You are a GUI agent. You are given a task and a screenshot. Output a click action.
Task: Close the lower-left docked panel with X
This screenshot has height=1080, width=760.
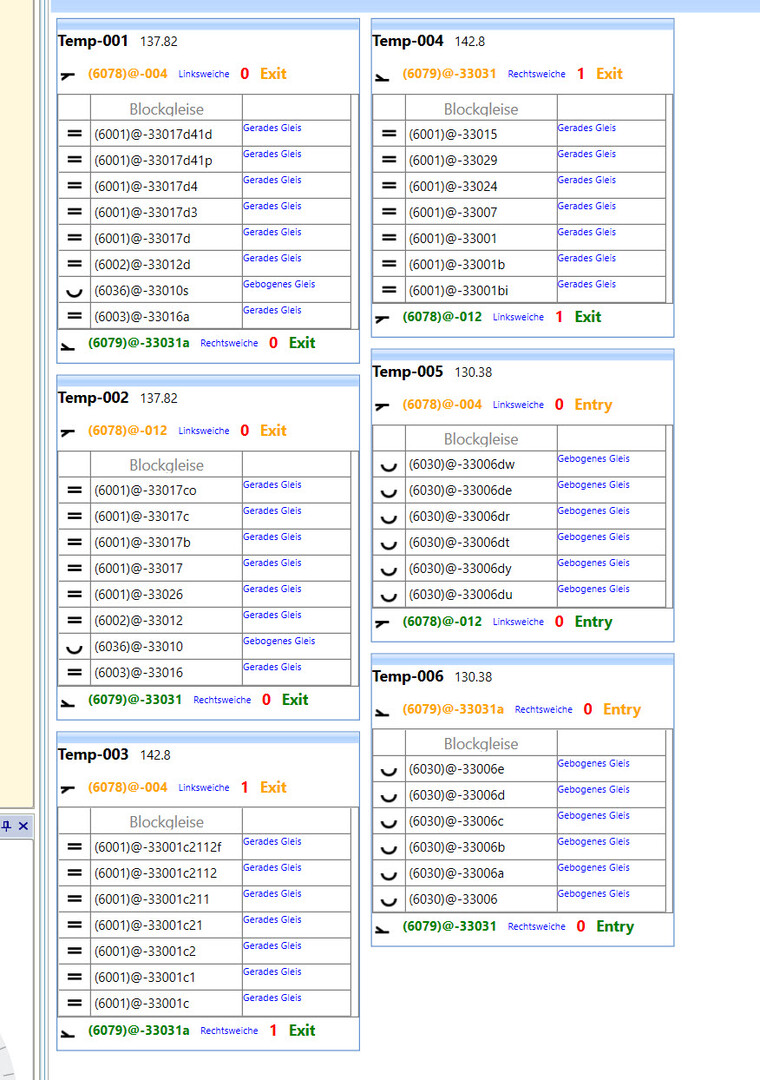click(23, 825)
